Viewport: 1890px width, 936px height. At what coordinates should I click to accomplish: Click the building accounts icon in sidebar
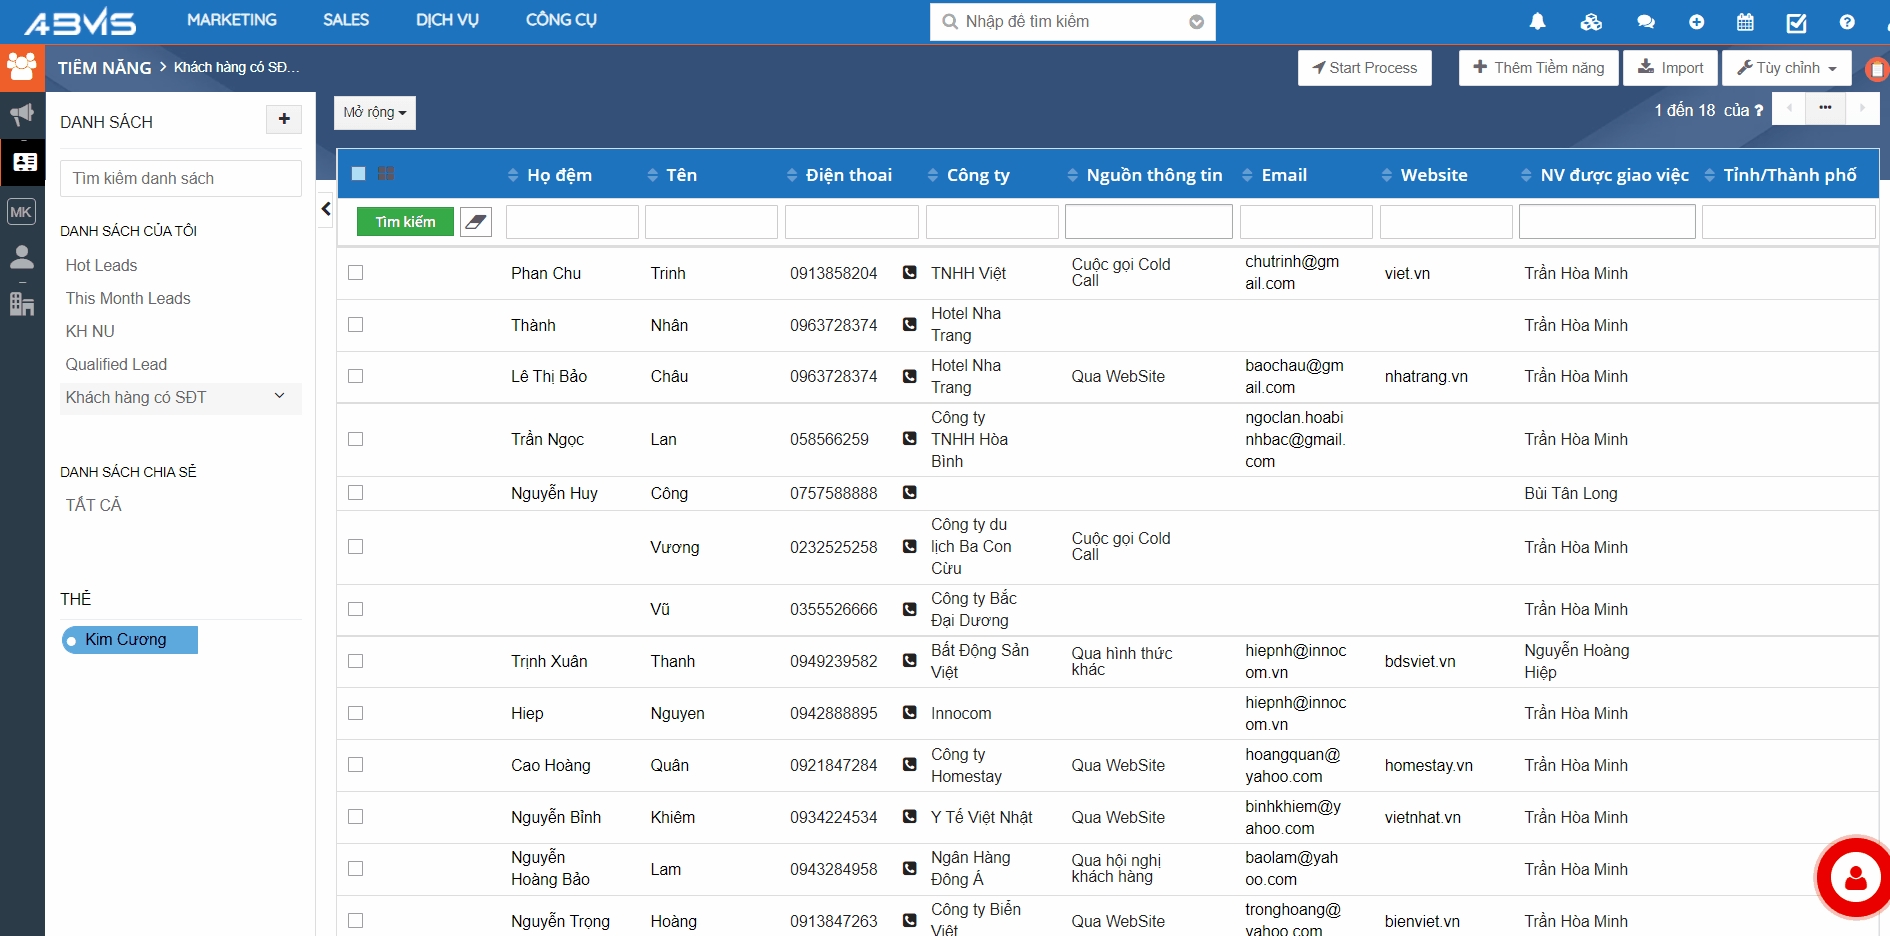pyautogui.click(x=22, y=304)
